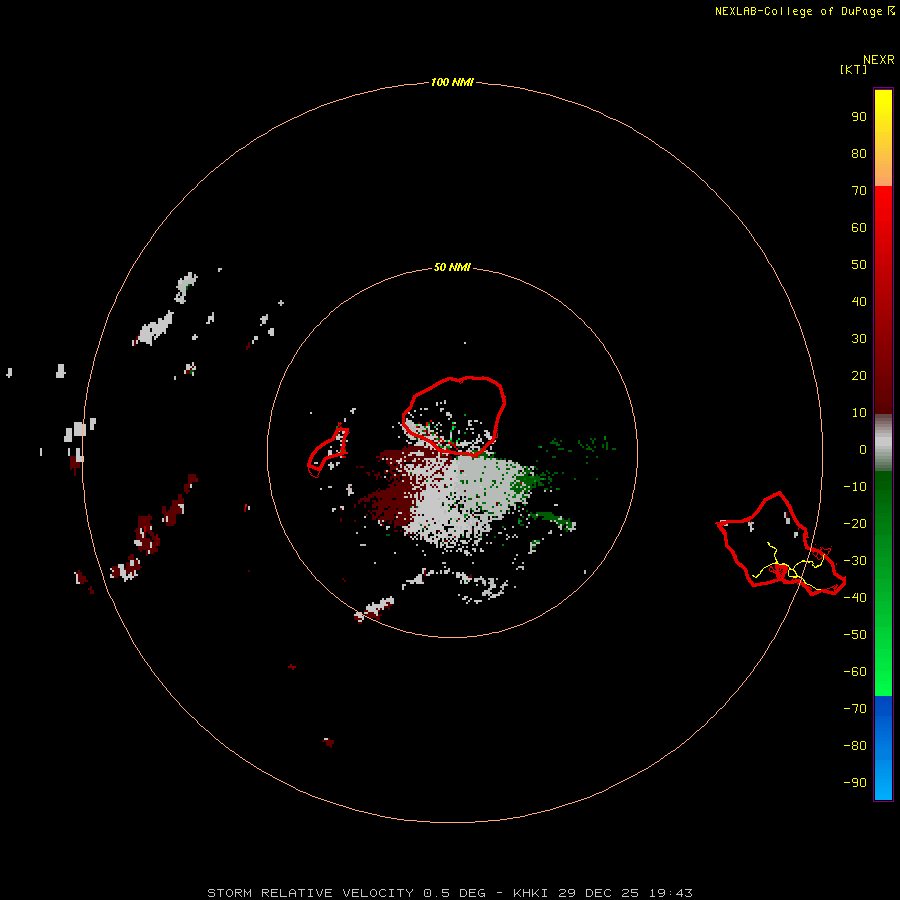This screenshot has height=900, width=900.
Task: Click the -60 value on velocity scale
Action: point(855,672)
